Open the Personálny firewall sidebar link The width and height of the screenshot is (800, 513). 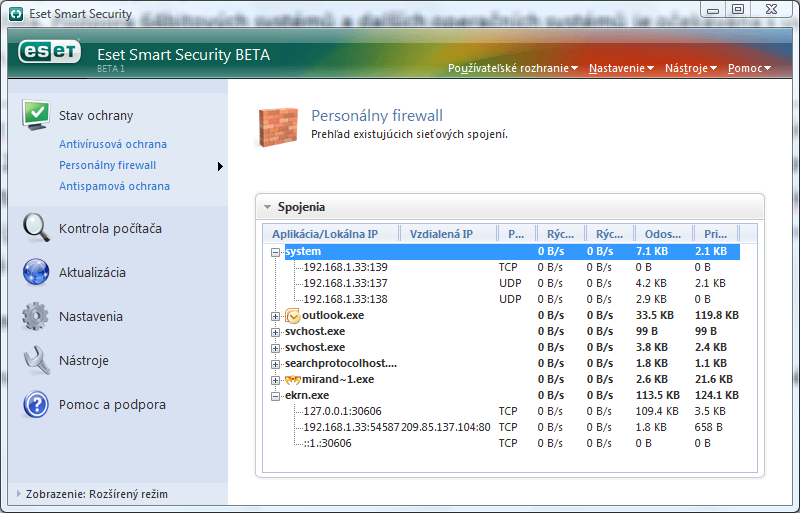(108, 165)
